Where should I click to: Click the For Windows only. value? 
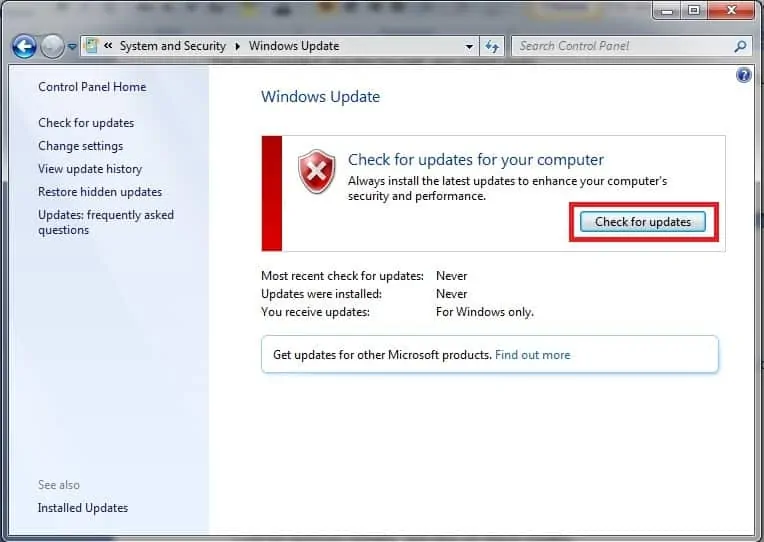click(485, 312)
